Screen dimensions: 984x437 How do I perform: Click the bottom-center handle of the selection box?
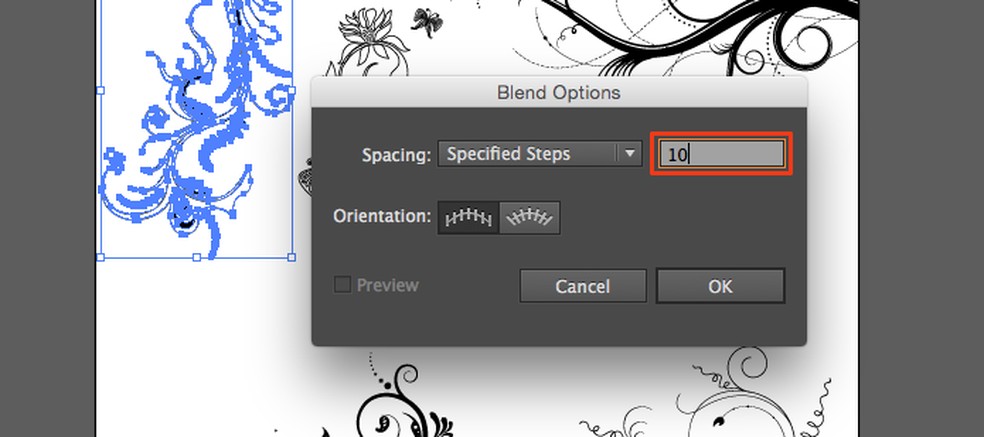pyautogui.click(x=196, y=257)
